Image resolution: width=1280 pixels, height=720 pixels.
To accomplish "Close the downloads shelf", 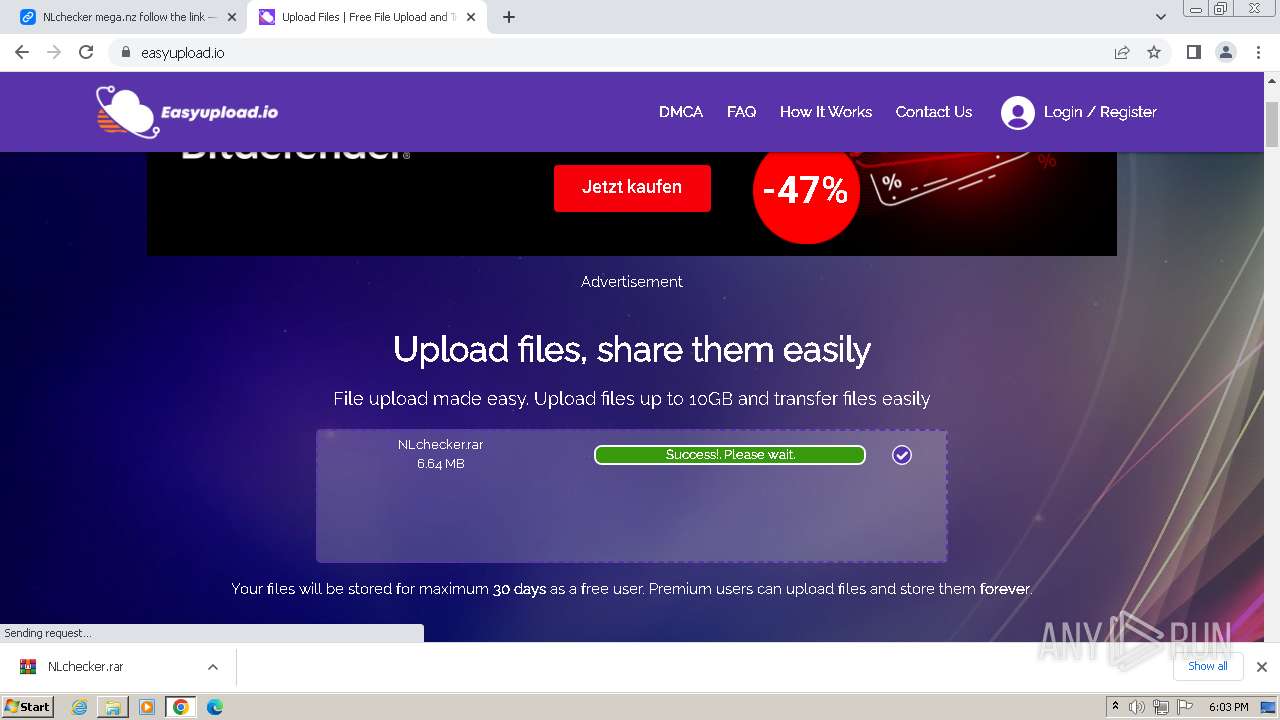I will coord(1262,667).
